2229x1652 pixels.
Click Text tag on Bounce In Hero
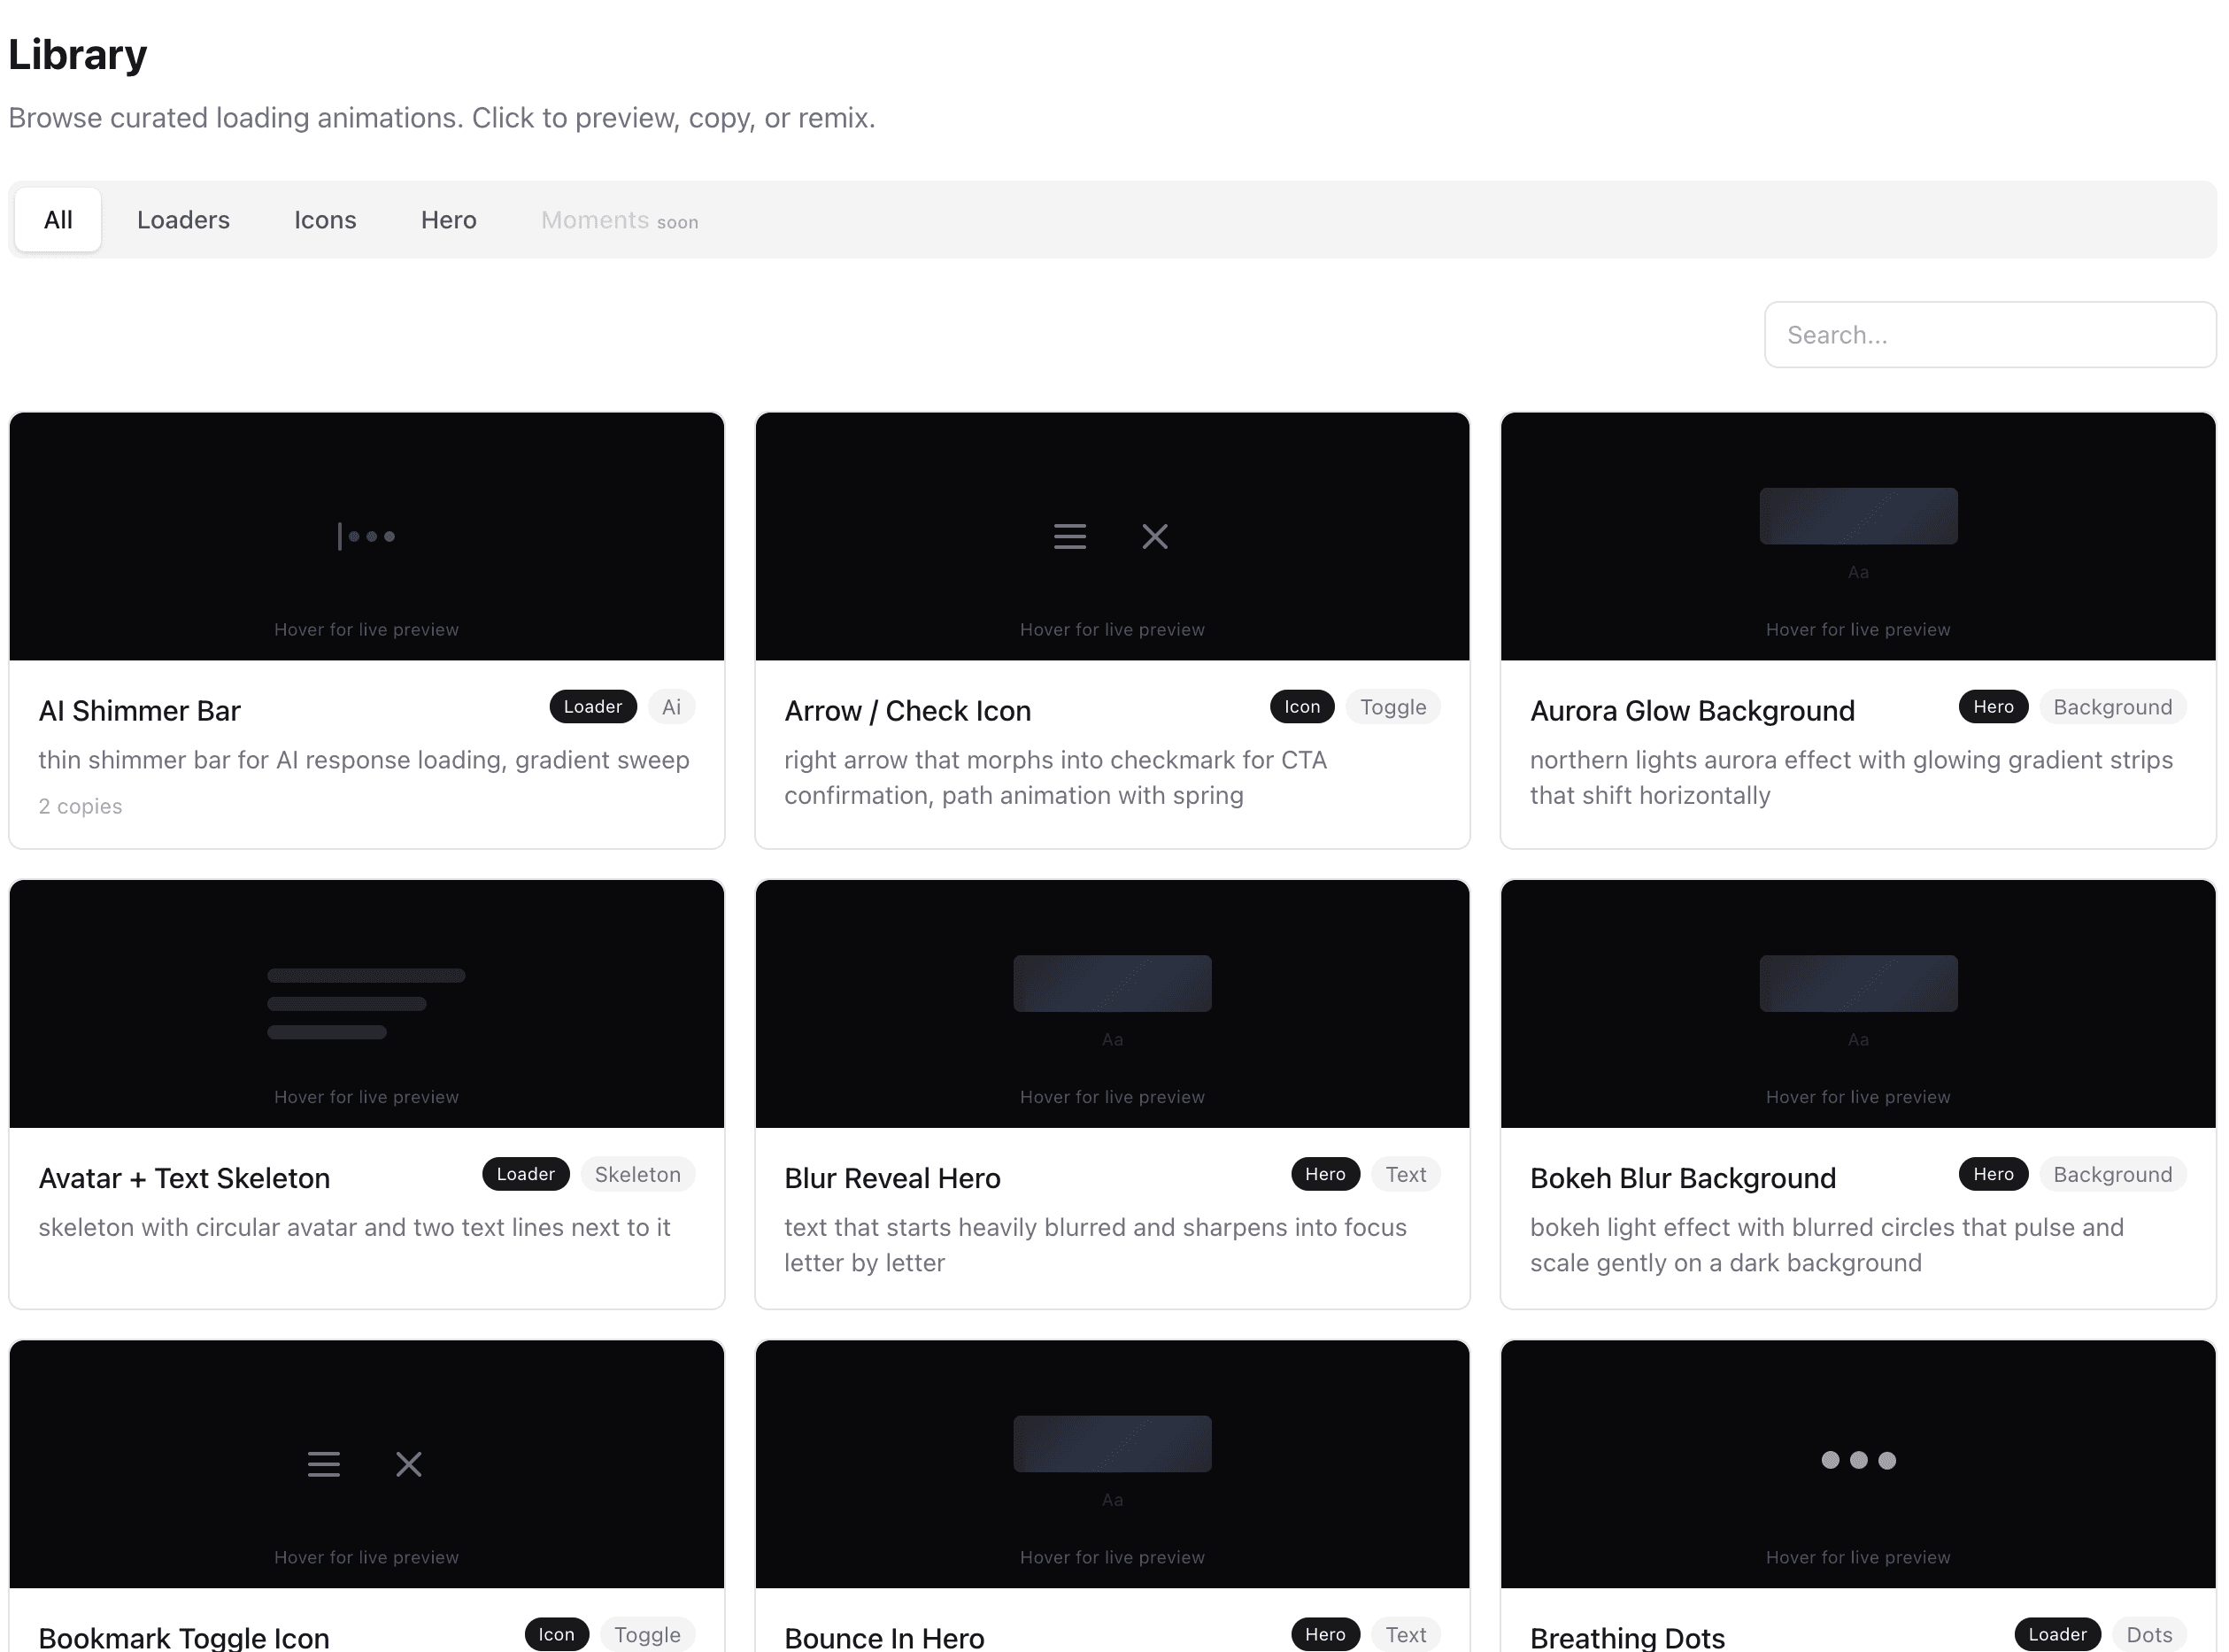[x=1405, y=1635]
